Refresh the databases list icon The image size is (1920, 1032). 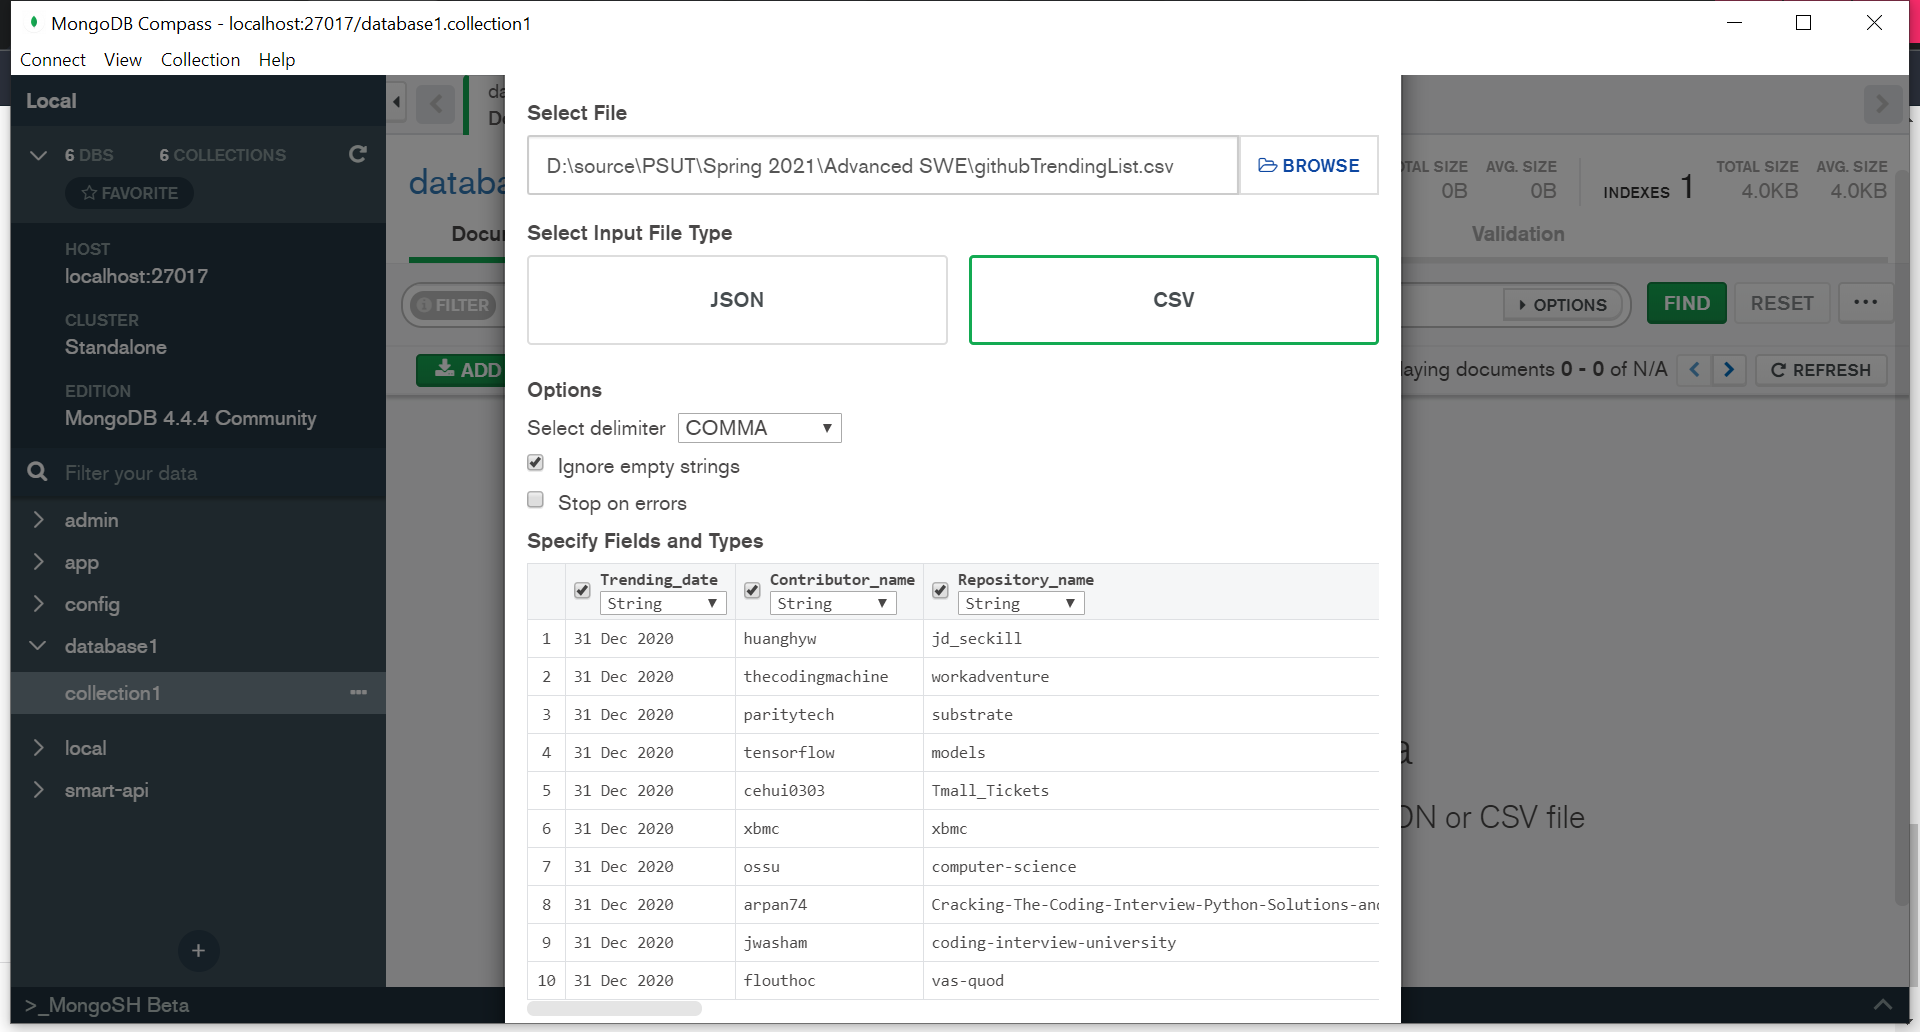click(357, 154)
